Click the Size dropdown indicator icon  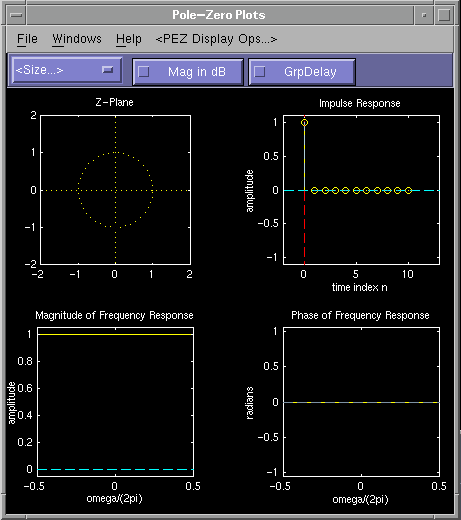[107, 69]
